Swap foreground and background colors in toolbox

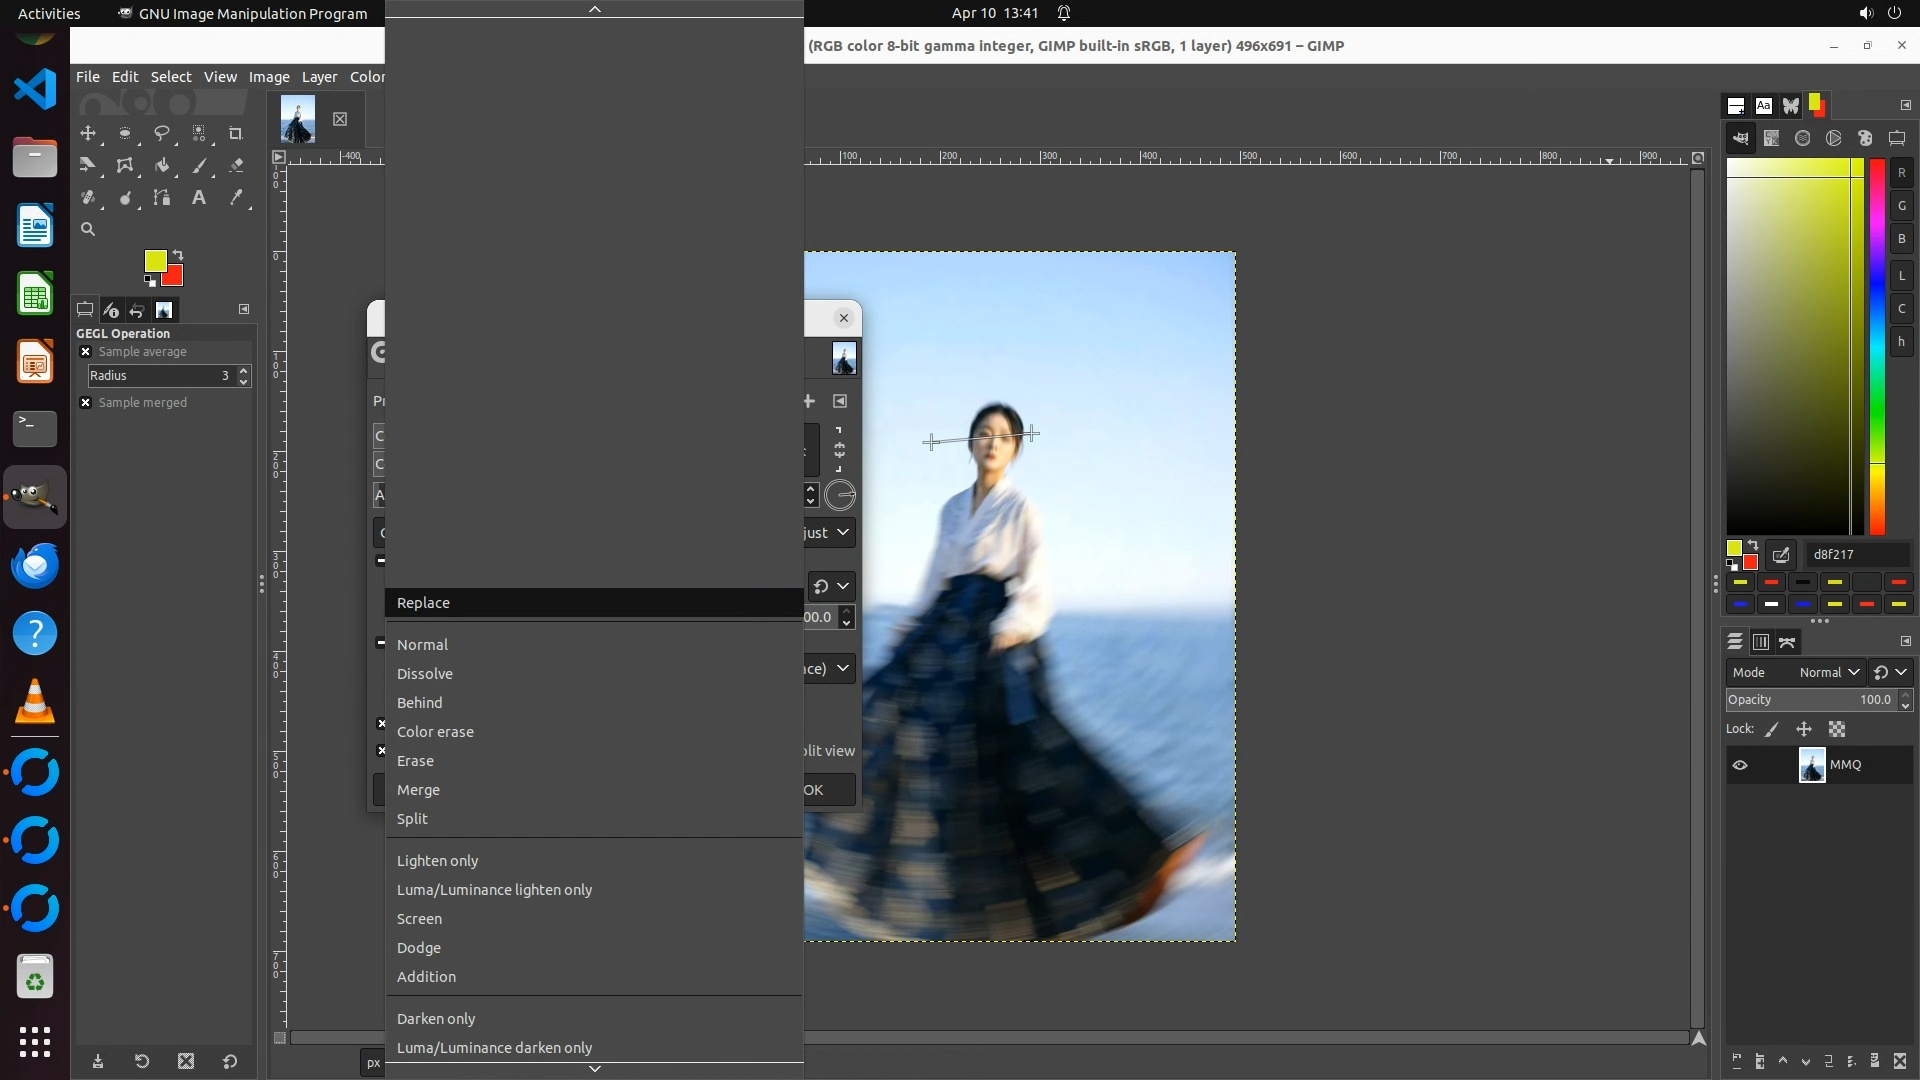pyautogui.click(x=178, y=255)
